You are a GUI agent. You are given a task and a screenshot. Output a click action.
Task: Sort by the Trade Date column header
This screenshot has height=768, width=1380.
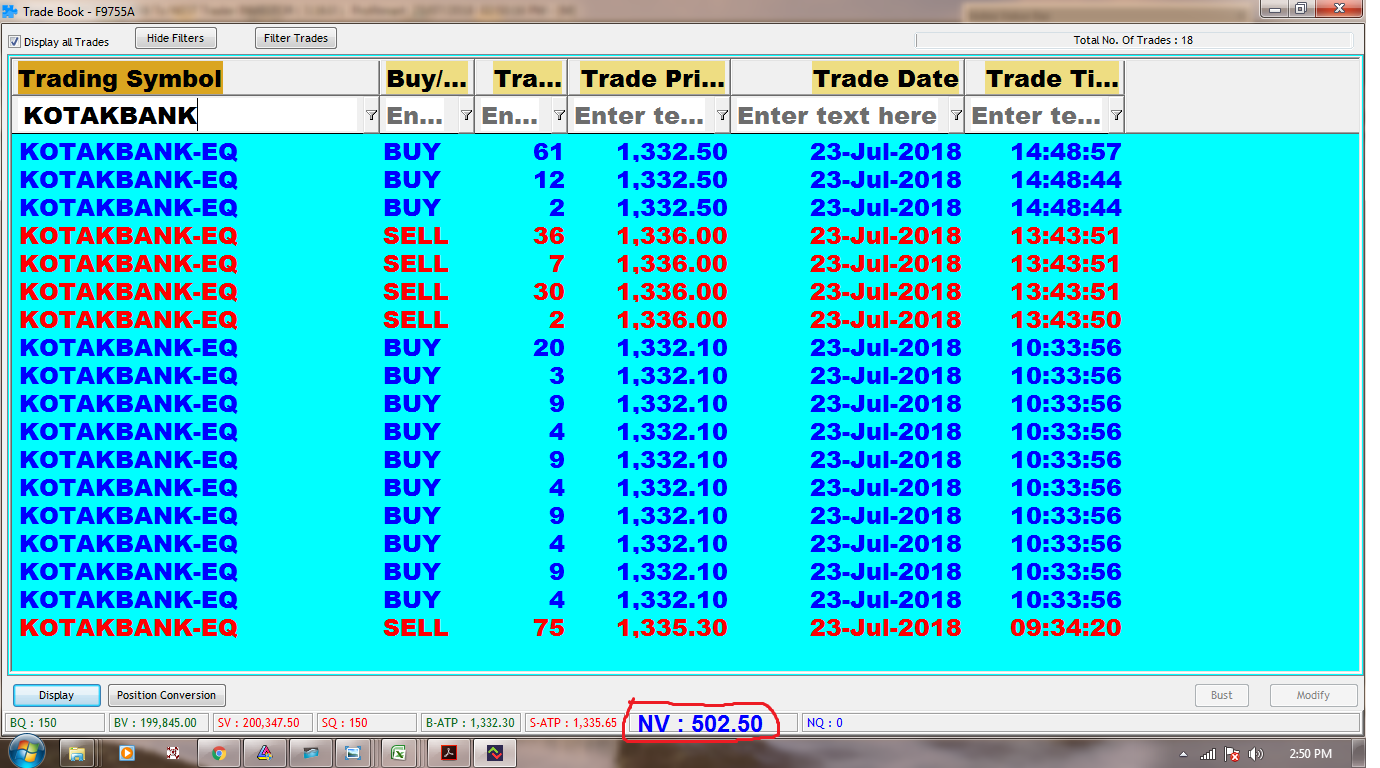pyautogui.click(x=847, y=78)
